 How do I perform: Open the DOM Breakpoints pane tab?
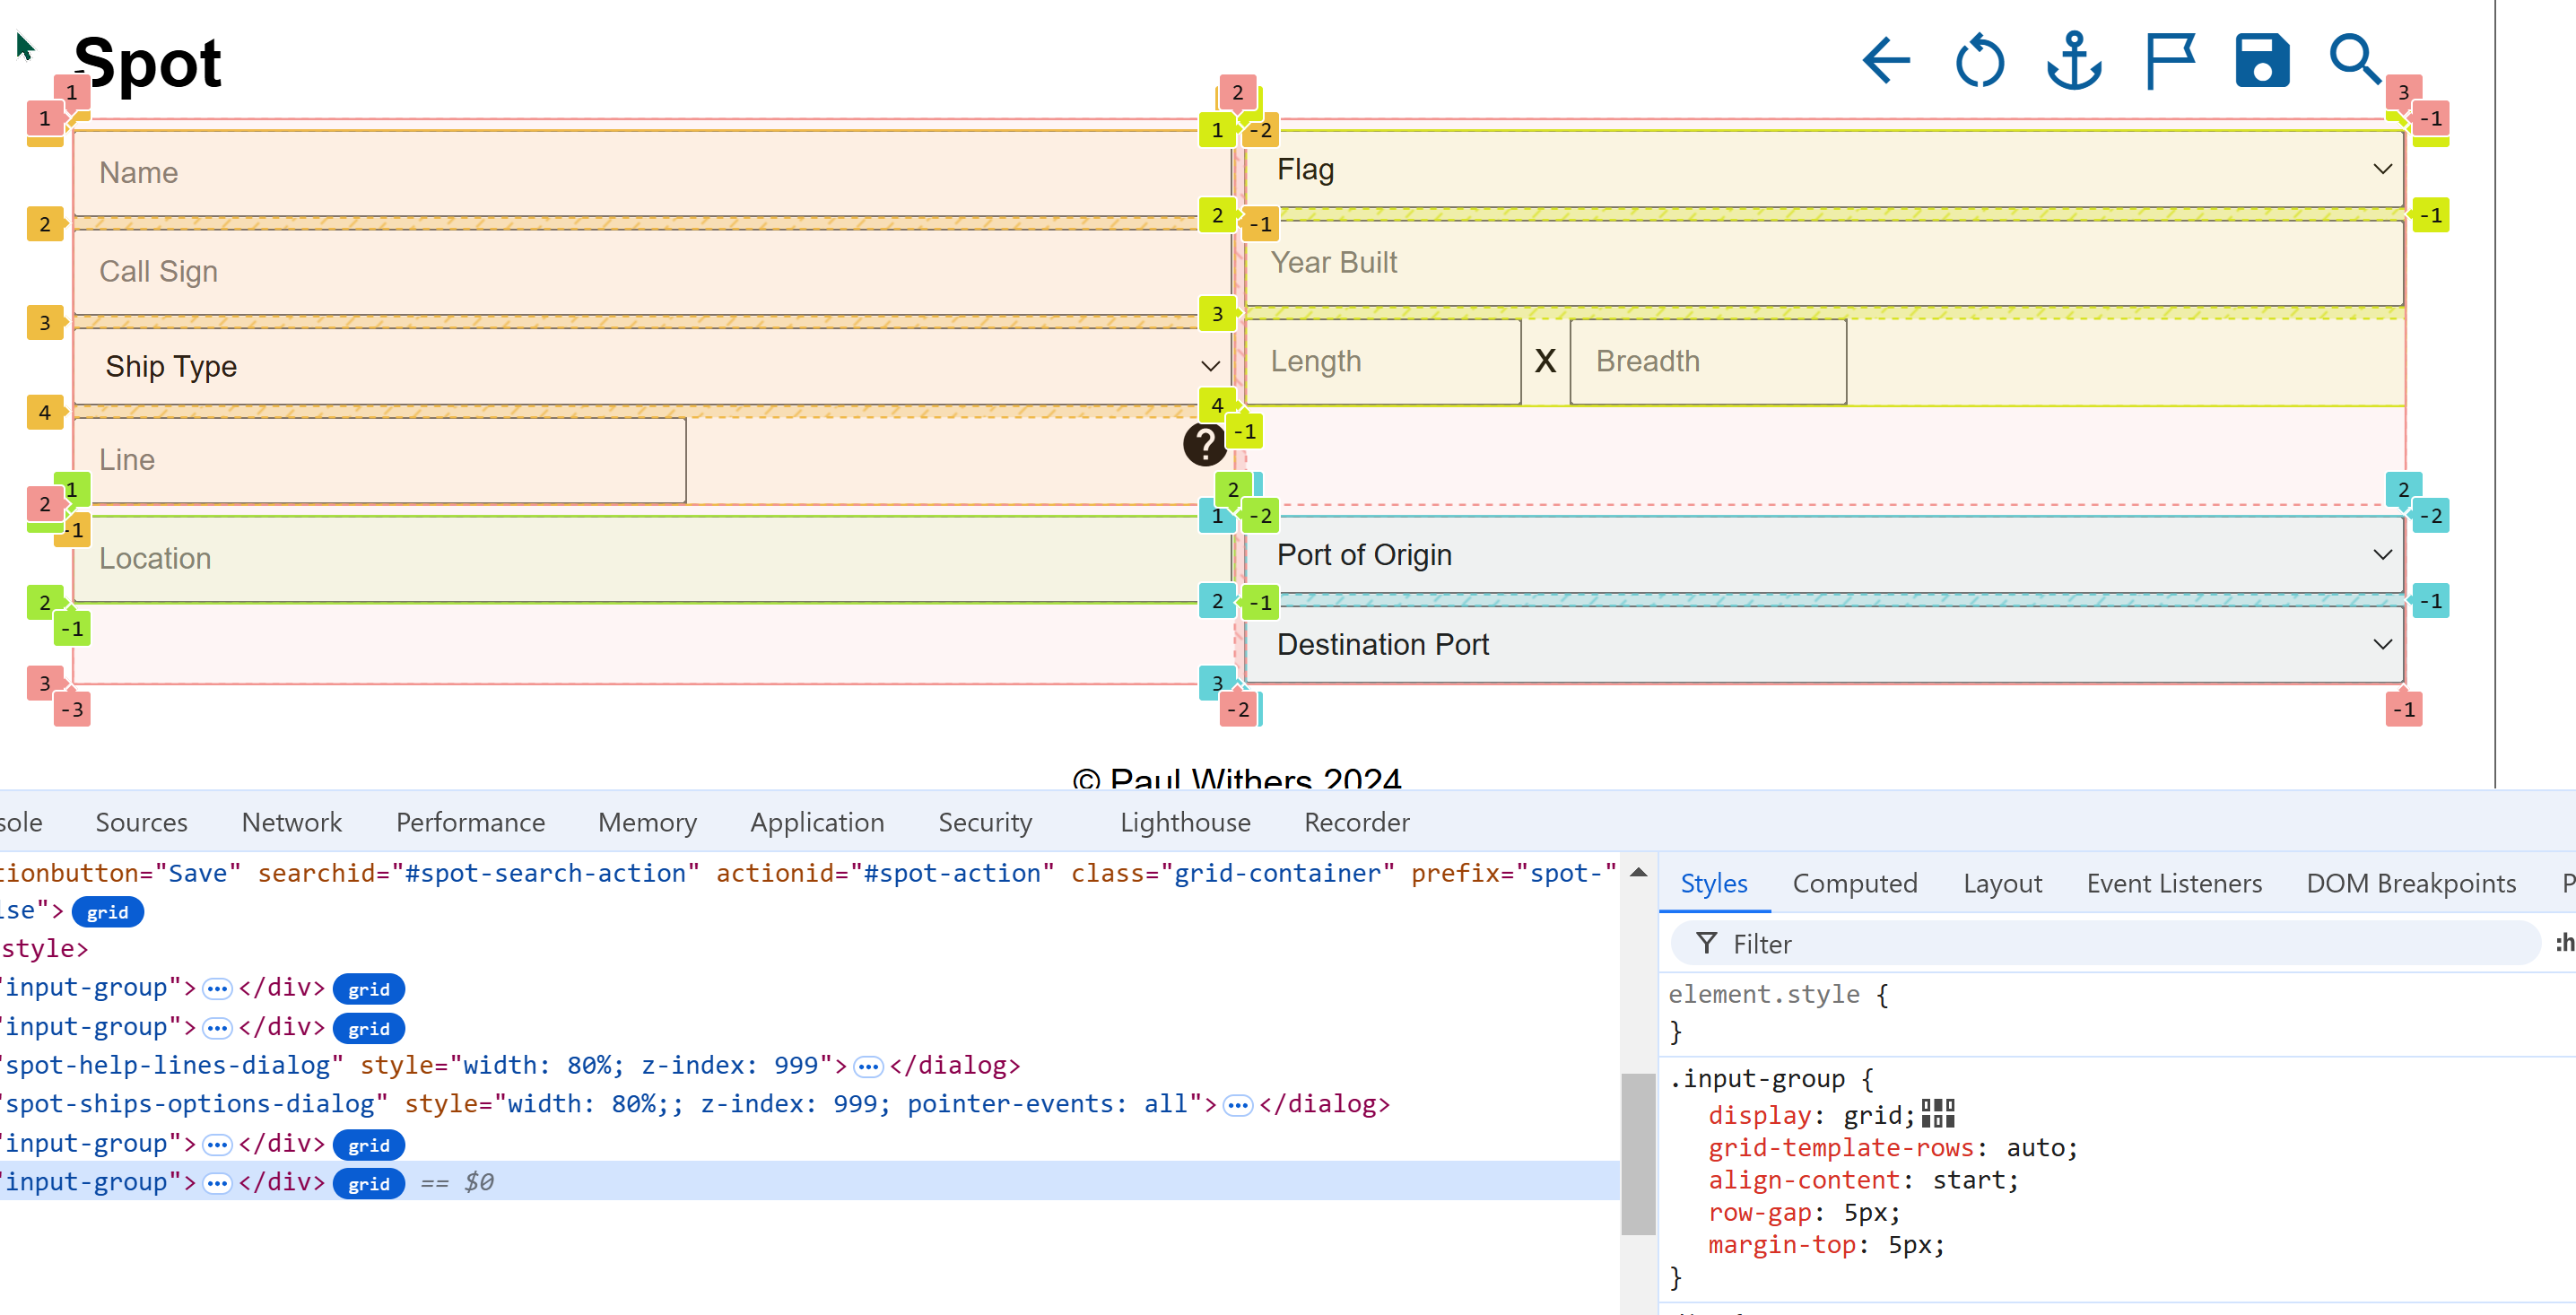(x=2410, y=883)
